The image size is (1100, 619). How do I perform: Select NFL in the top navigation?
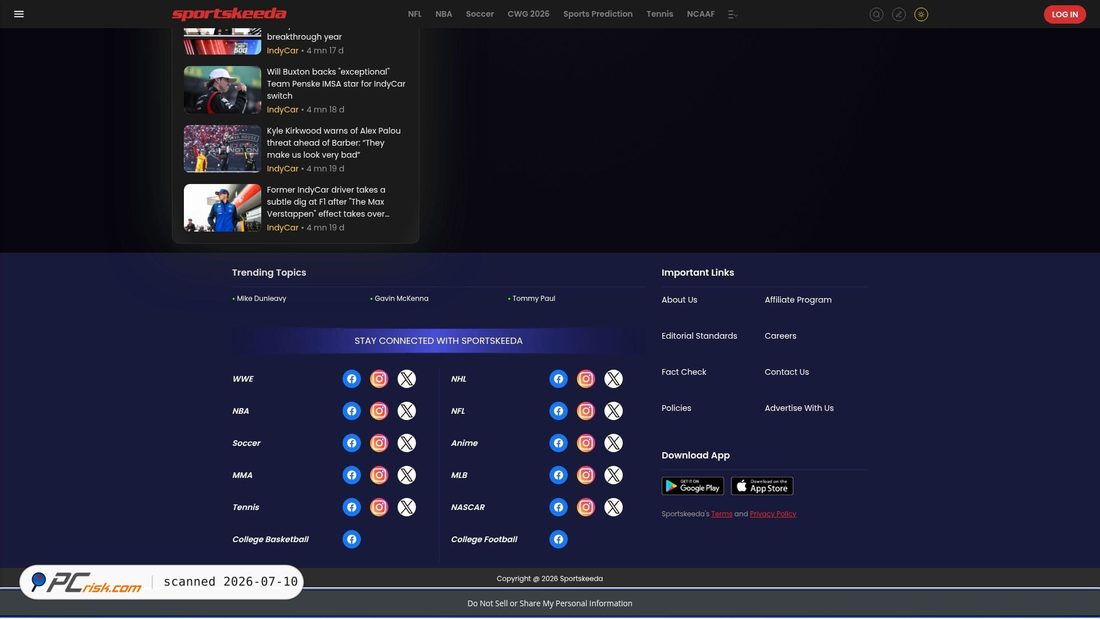click(415, 14)
